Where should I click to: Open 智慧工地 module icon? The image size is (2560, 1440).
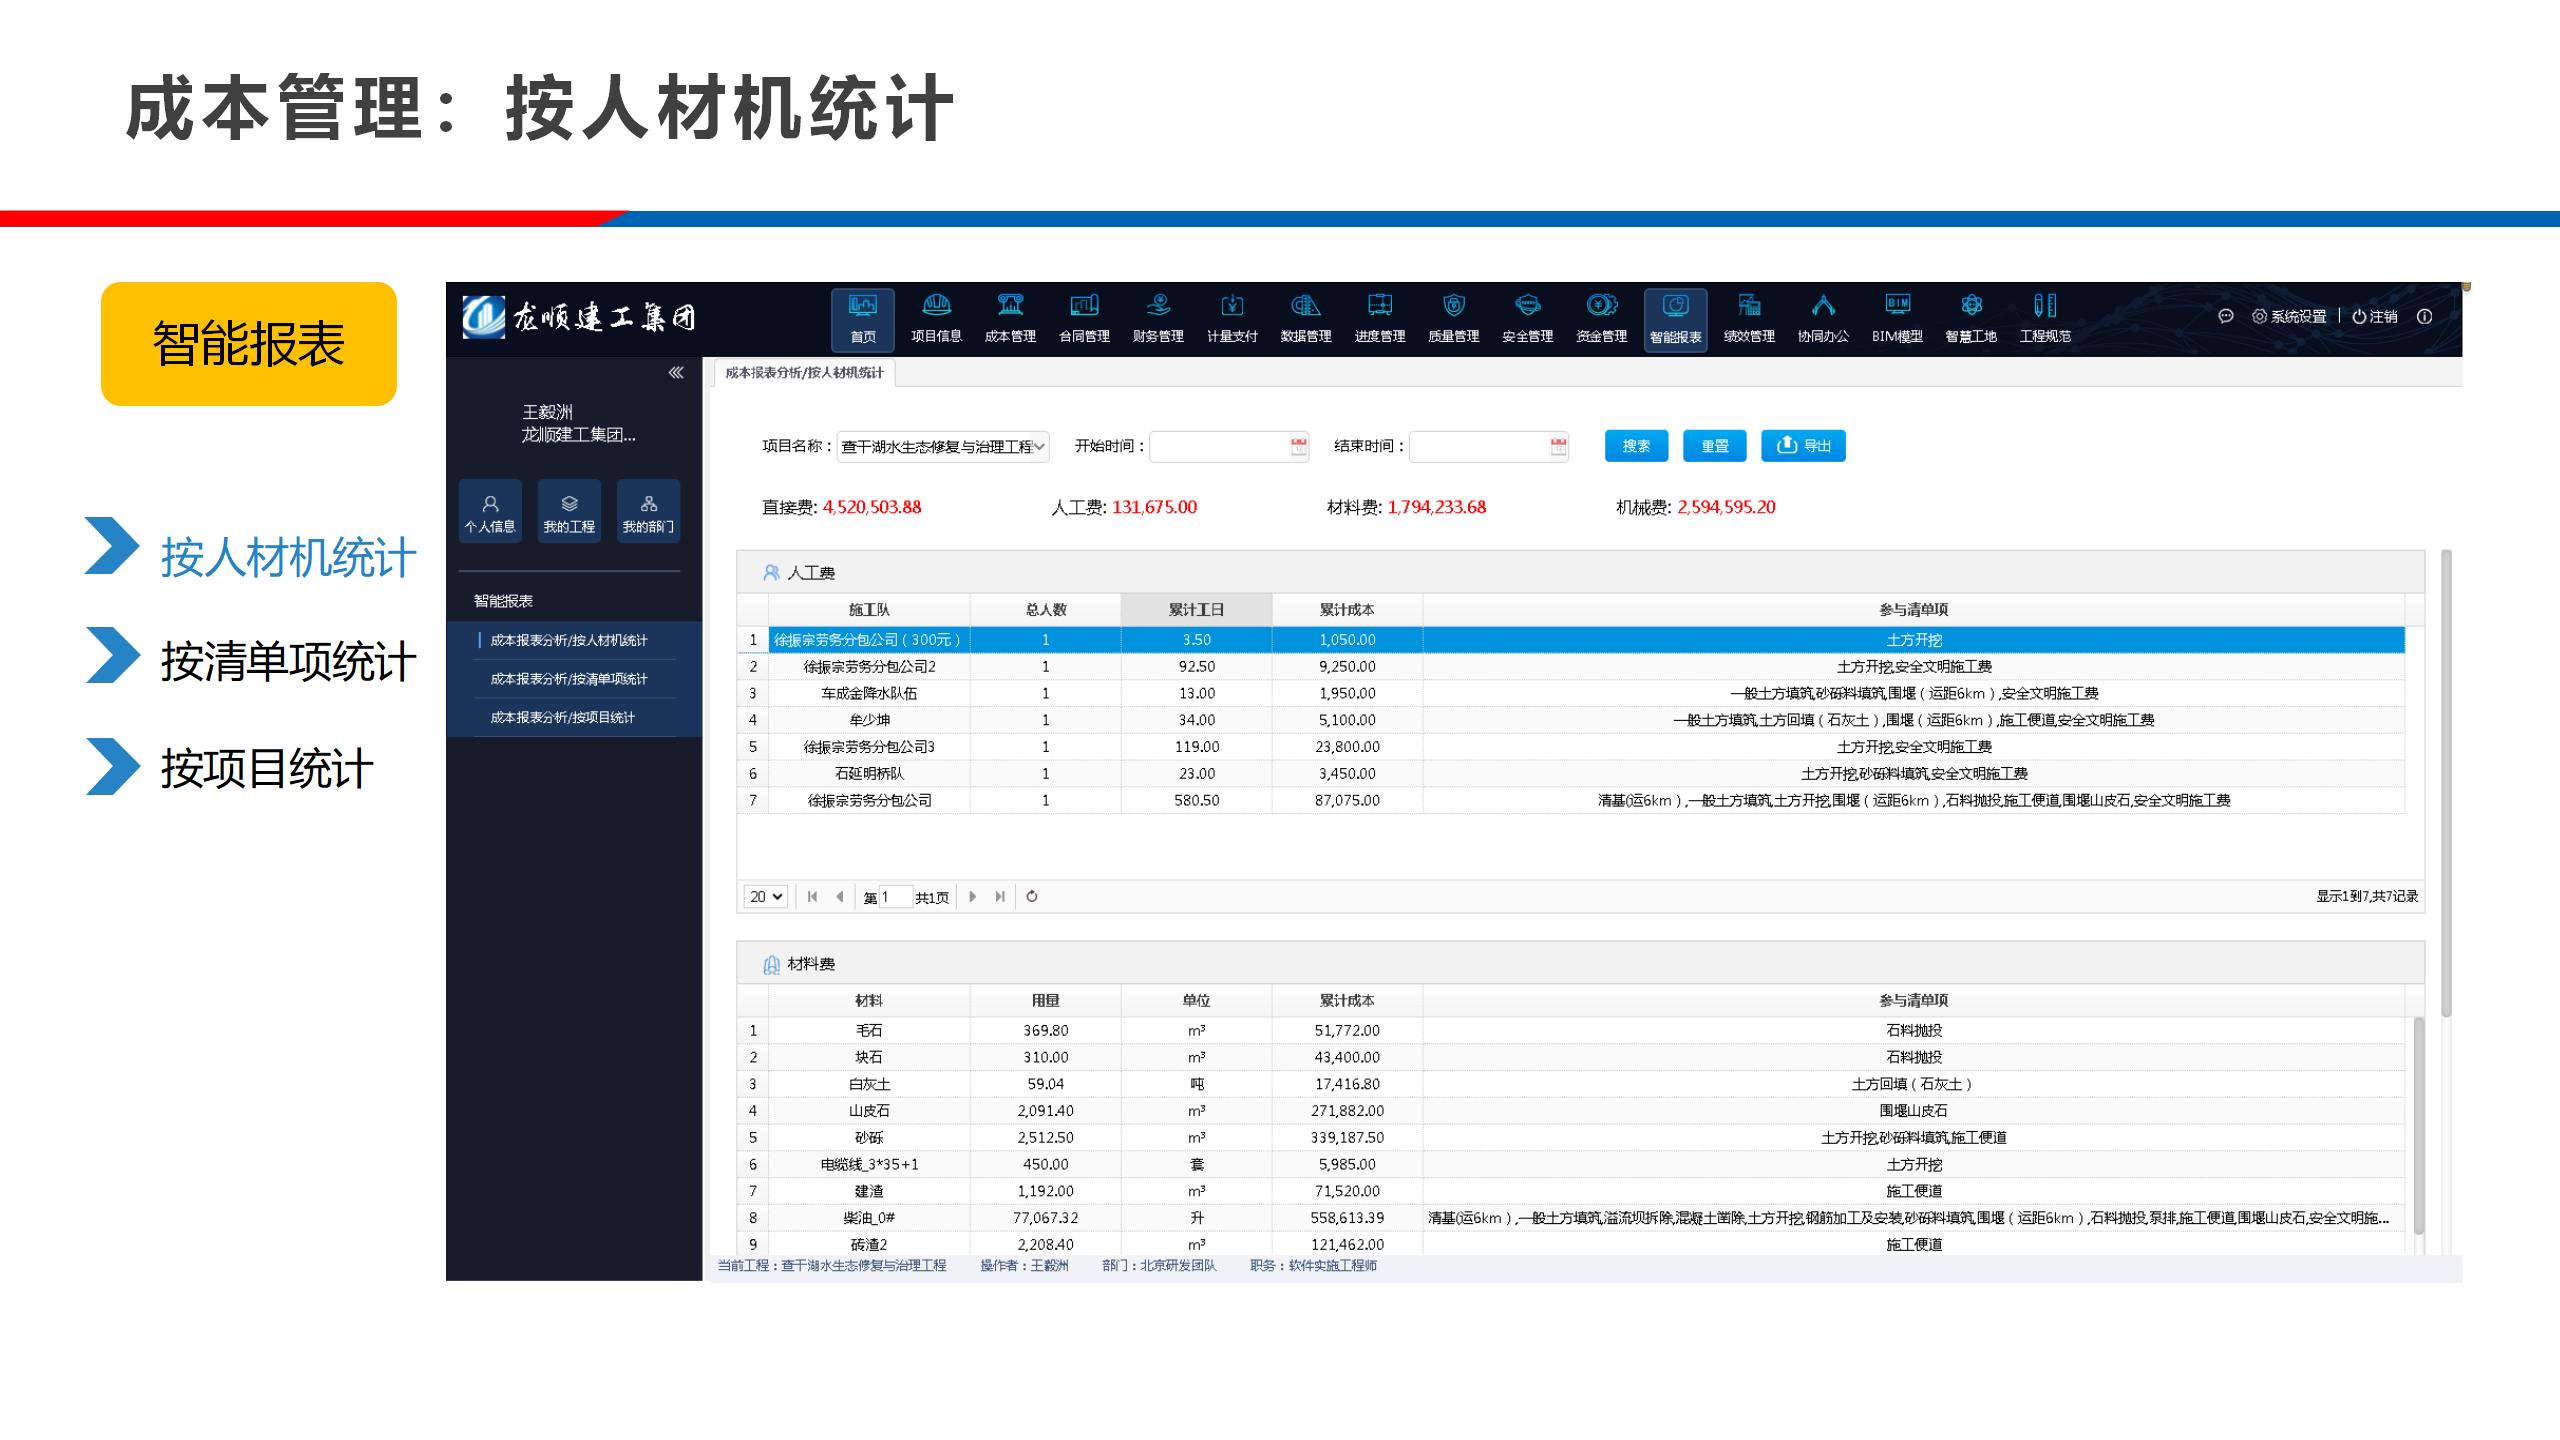(1971, 319)
